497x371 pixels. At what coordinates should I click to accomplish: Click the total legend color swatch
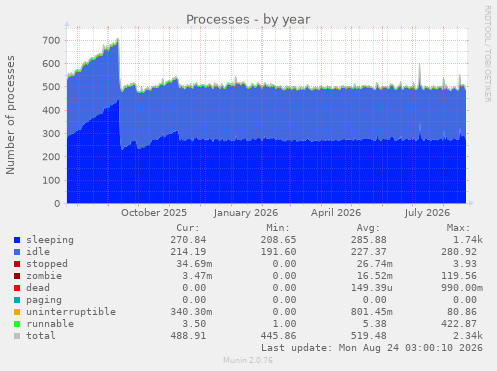(17, 336)
